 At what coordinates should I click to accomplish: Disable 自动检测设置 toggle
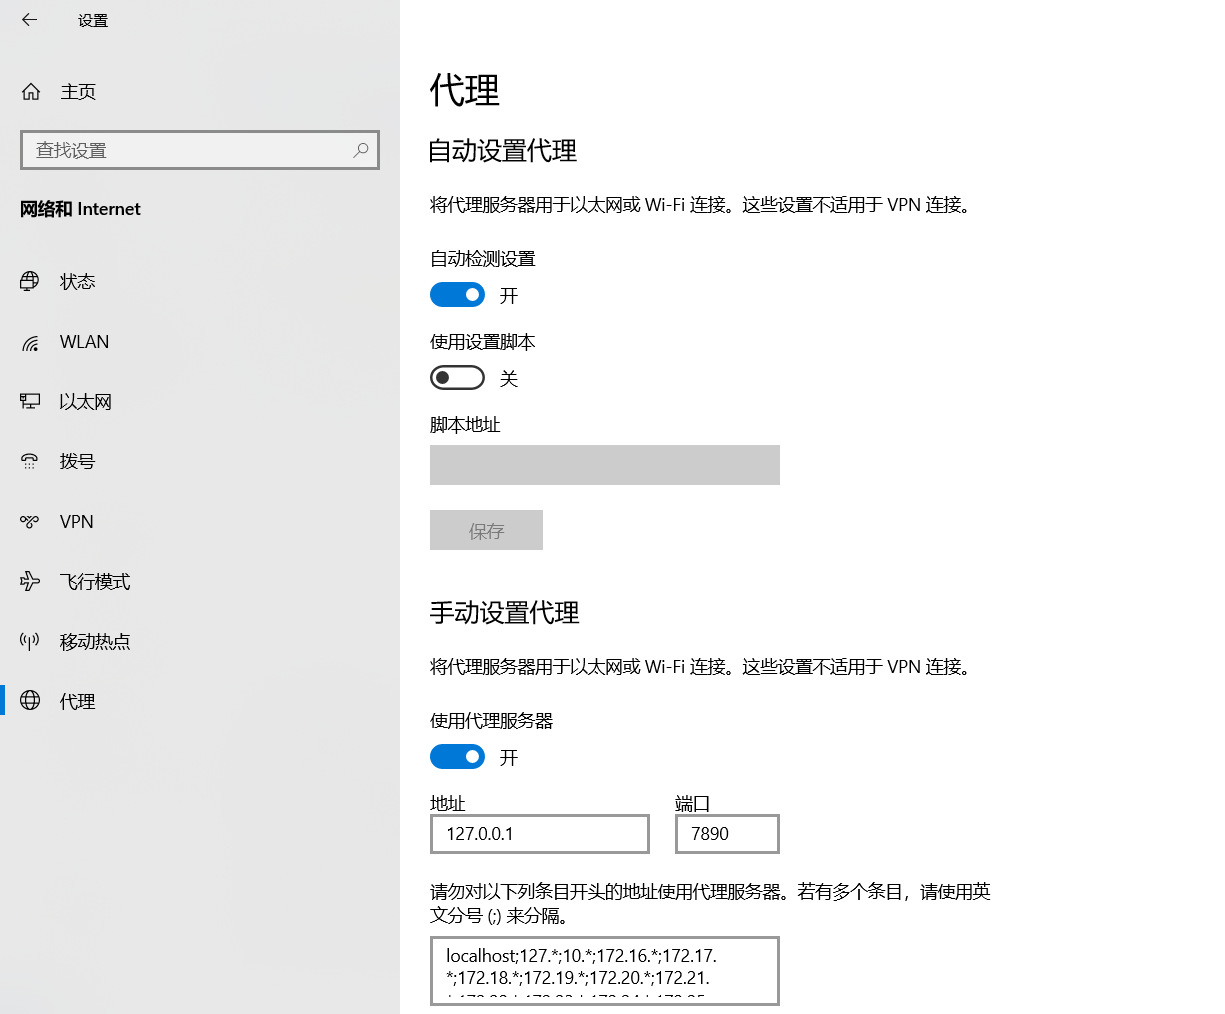[x=457, y=294]
